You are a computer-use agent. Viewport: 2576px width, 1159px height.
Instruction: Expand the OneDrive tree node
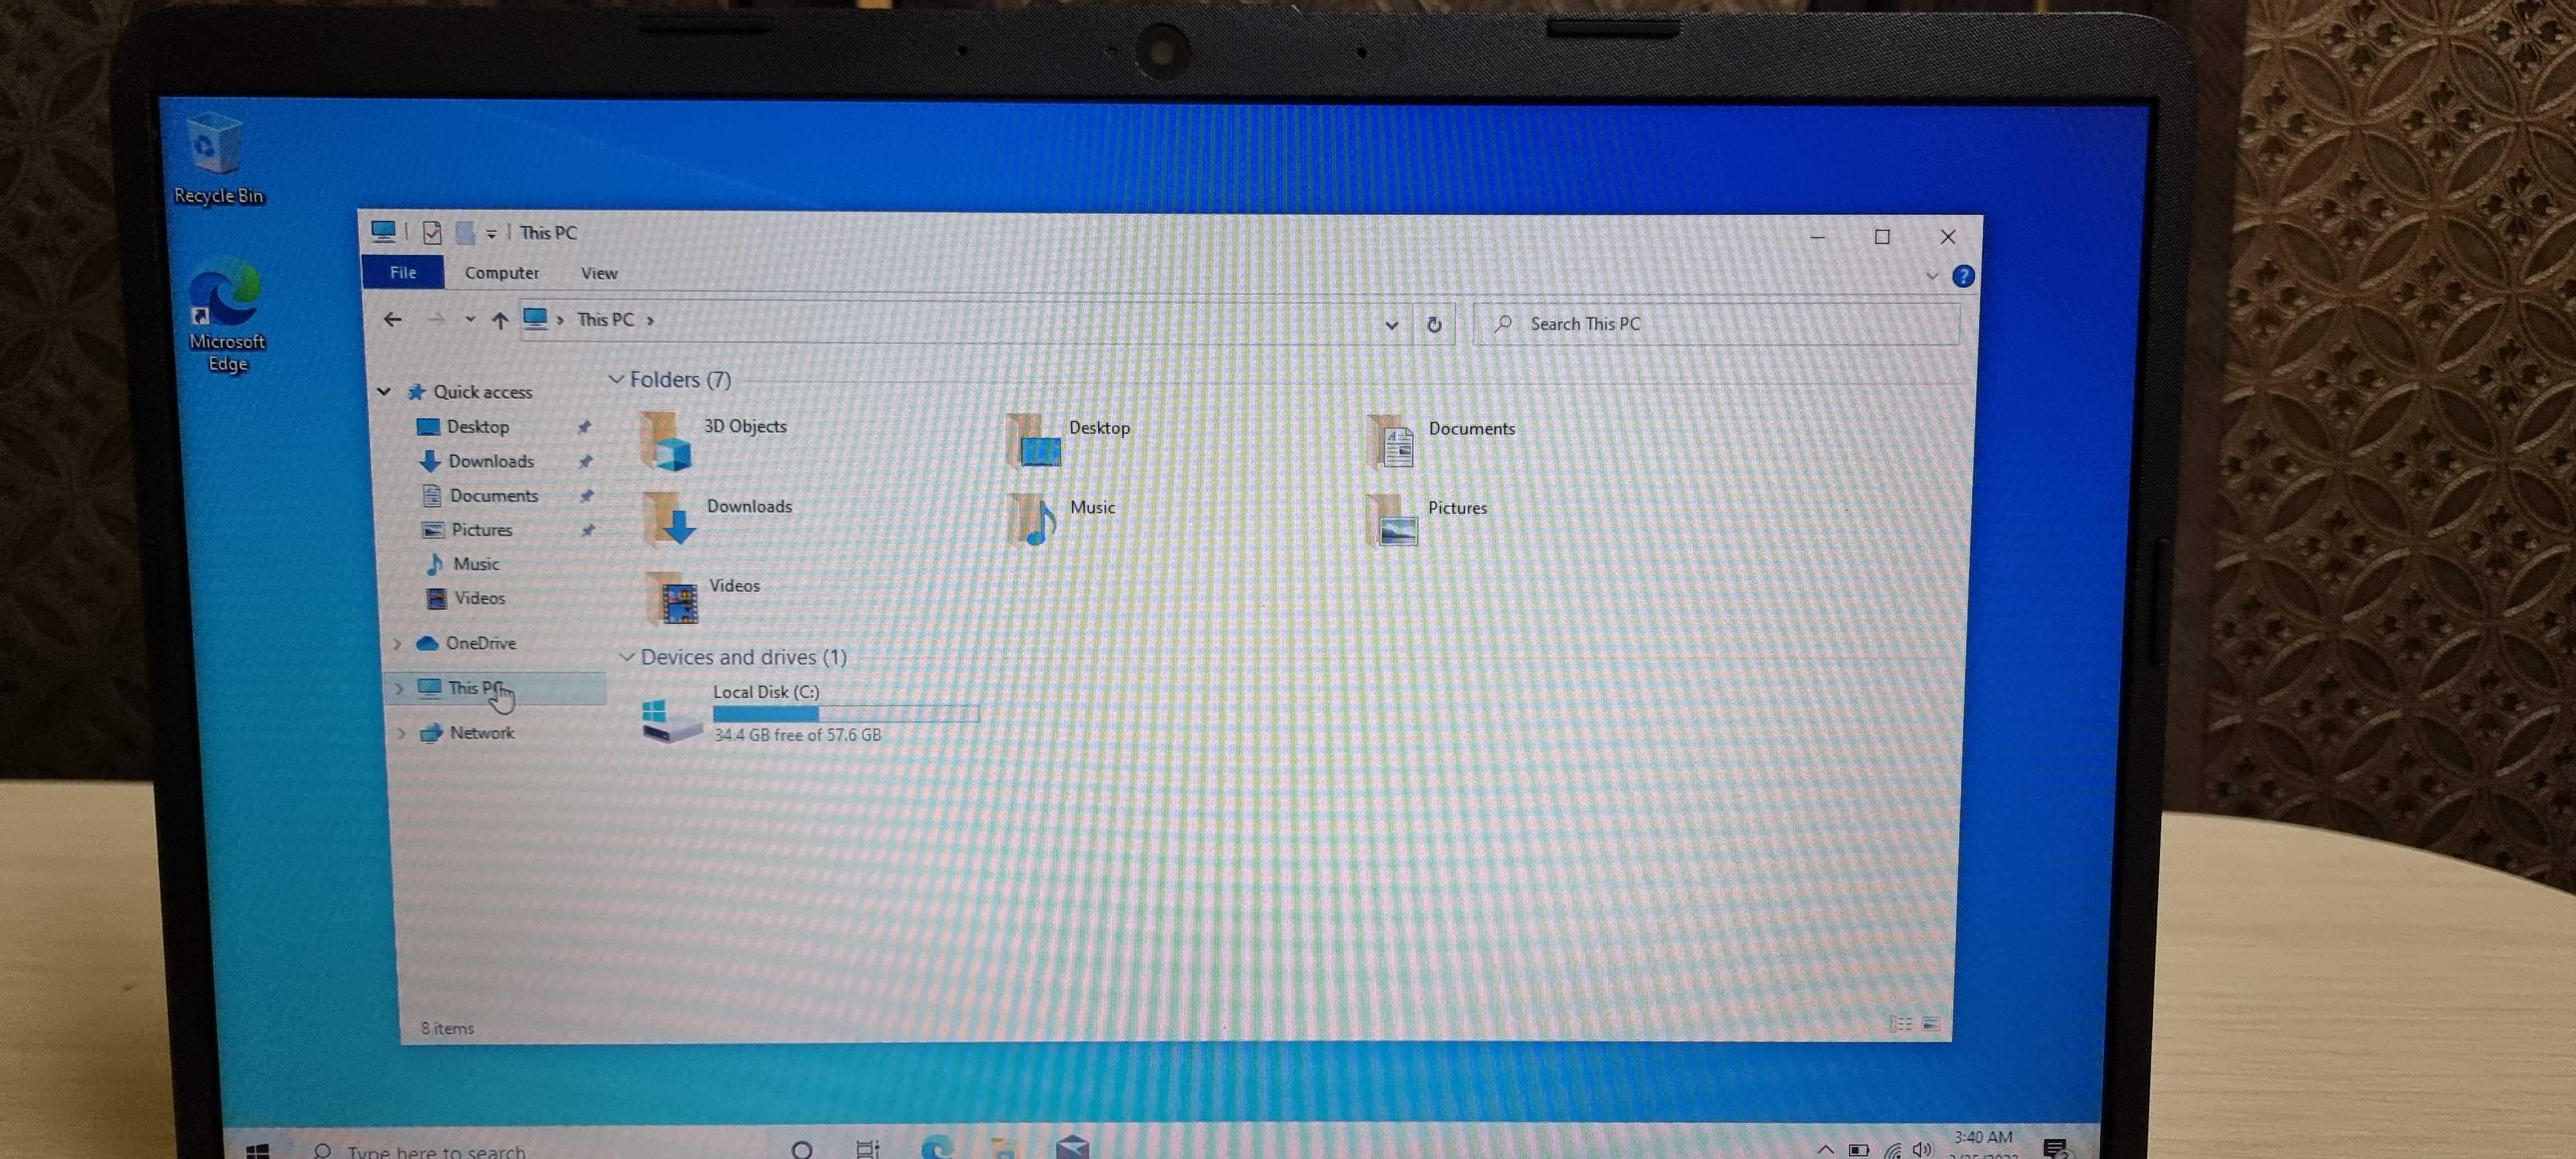tap(398, 643)
